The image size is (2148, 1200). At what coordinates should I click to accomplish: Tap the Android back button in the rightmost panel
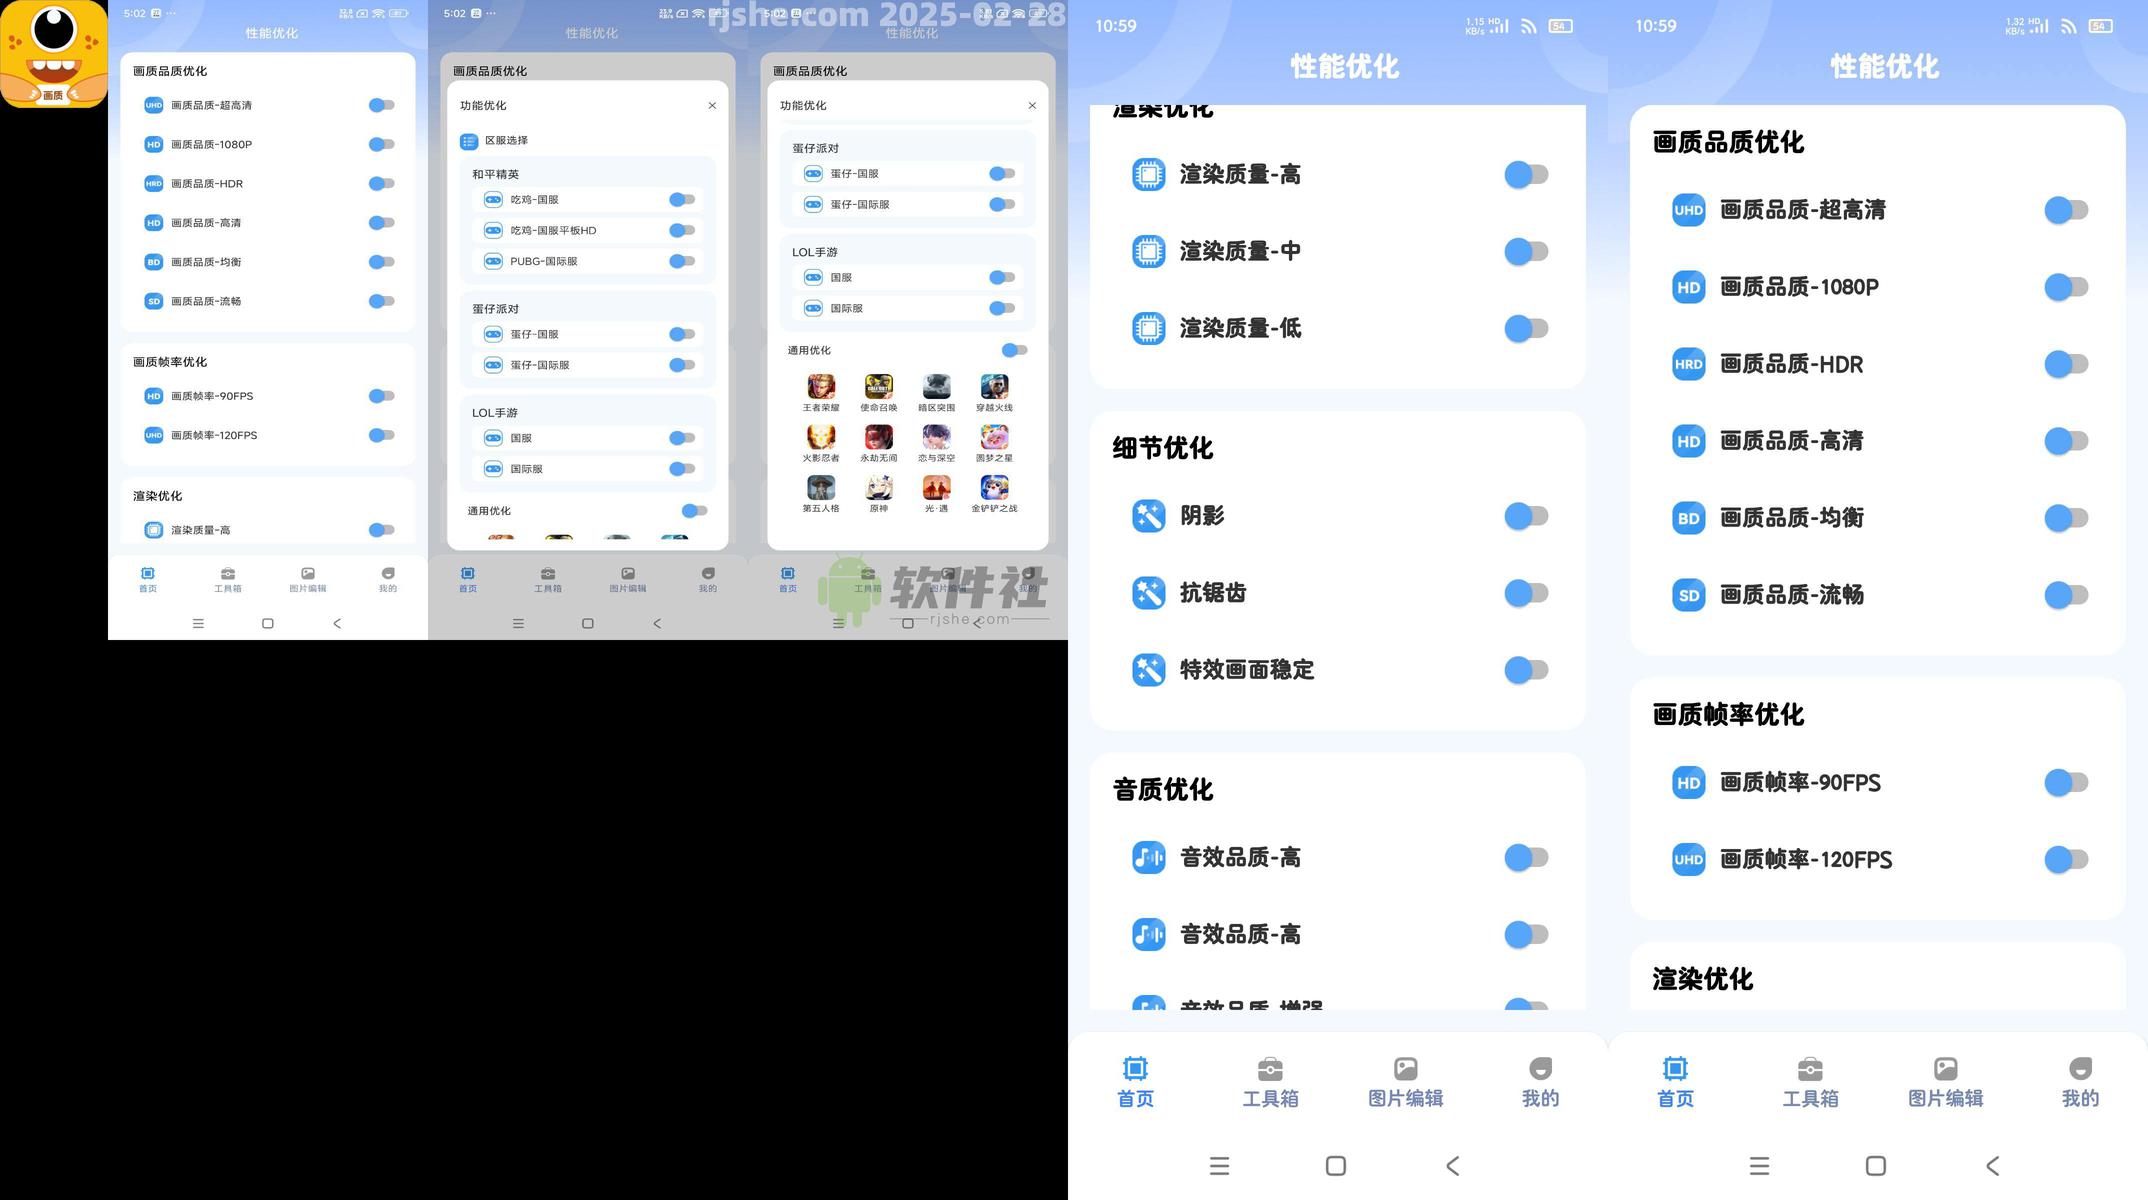click(x=1992, y=1166)
